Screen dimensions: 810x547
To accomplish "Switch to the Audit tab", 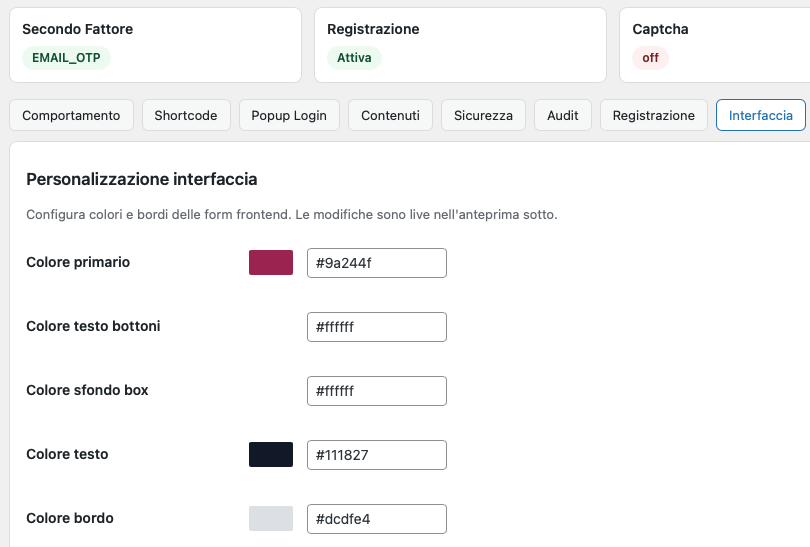I will tap(562, 115).
